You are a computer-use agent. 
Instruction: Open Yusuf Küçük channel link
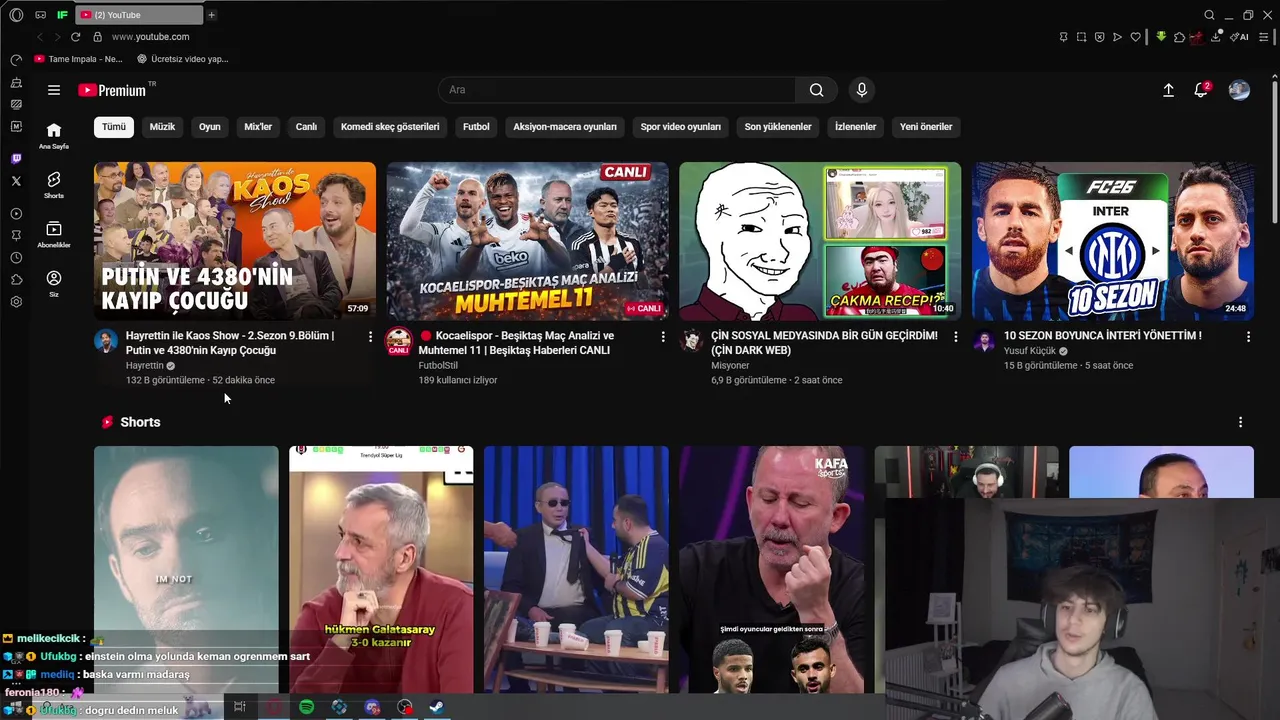(x=1030, y=351)
